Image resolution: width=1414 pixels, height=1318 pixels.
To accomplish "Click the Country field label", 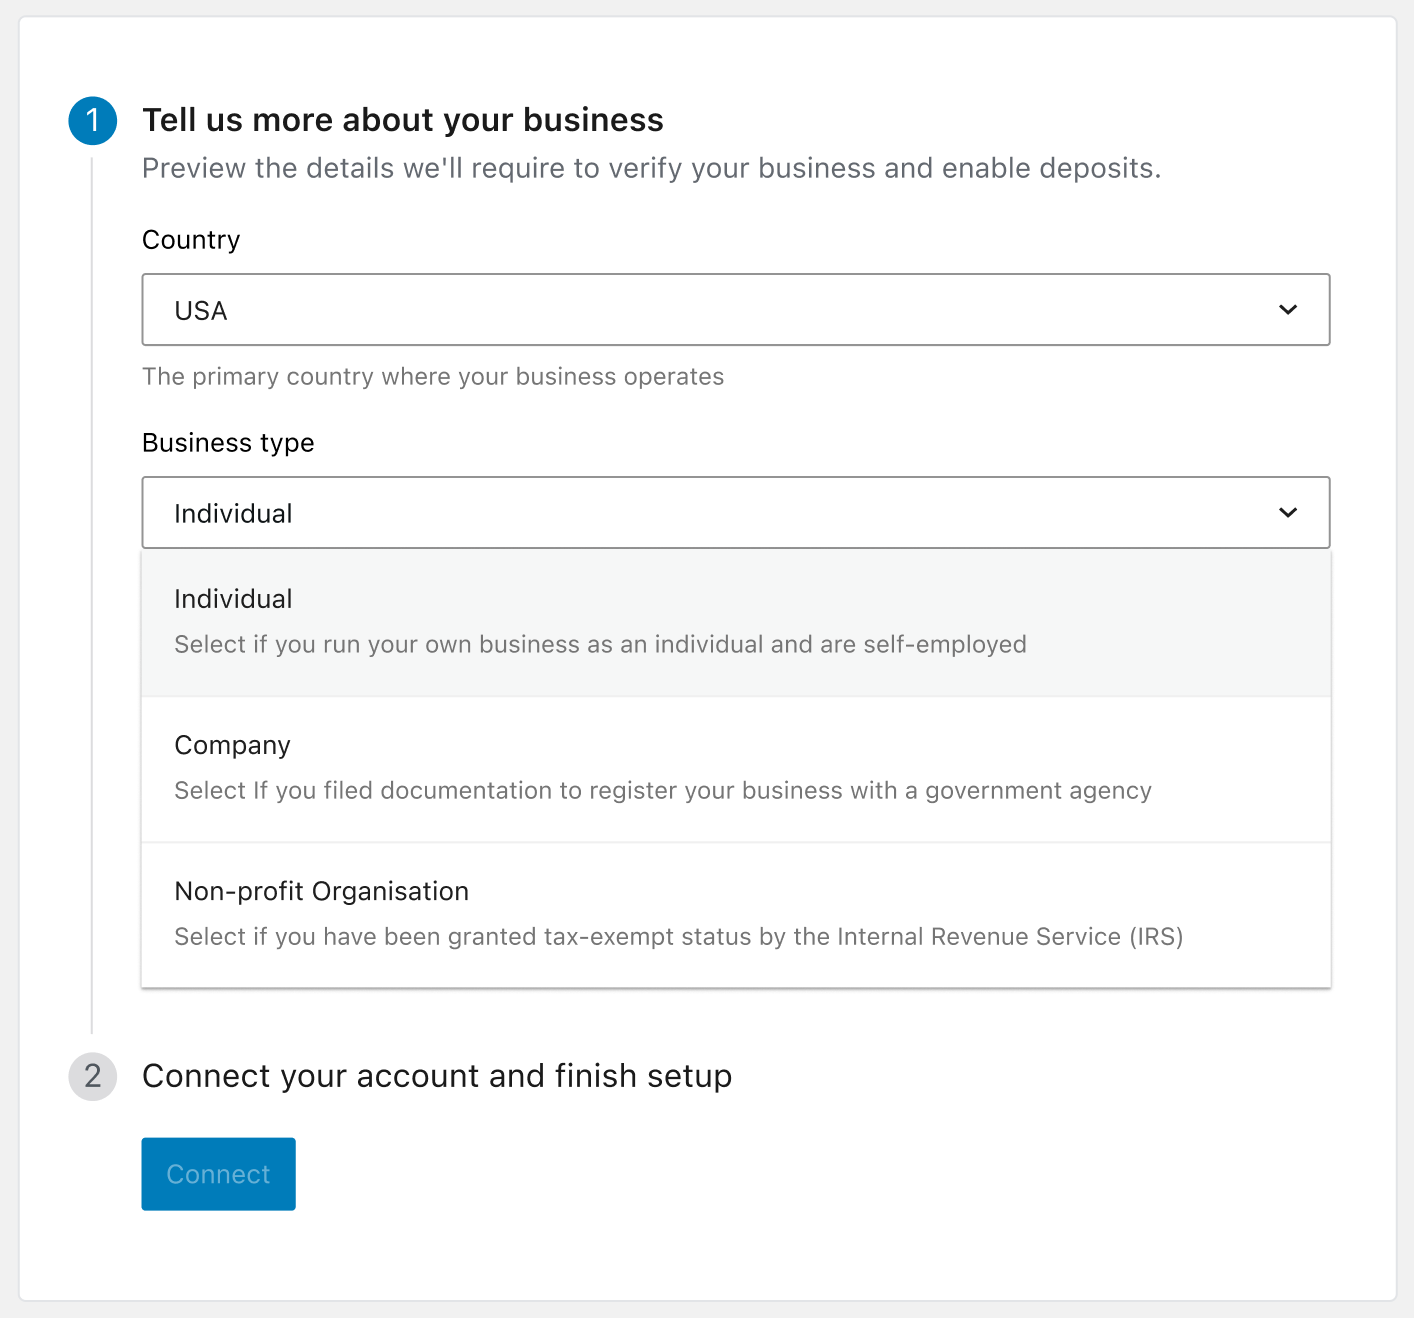I will pos(191,240).
